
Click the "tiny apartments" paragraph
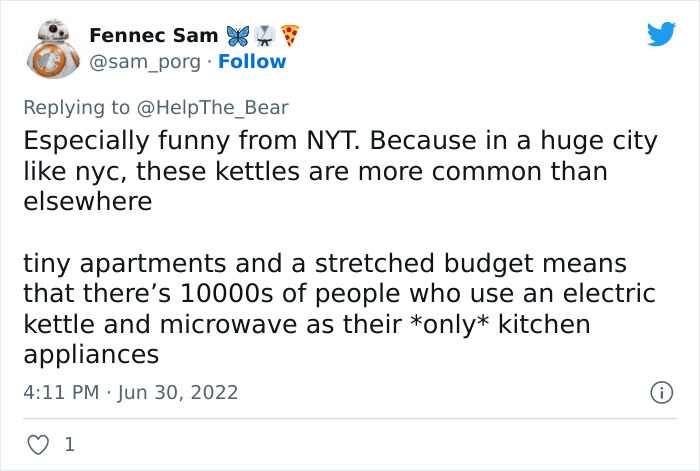[x=340, y=309]
